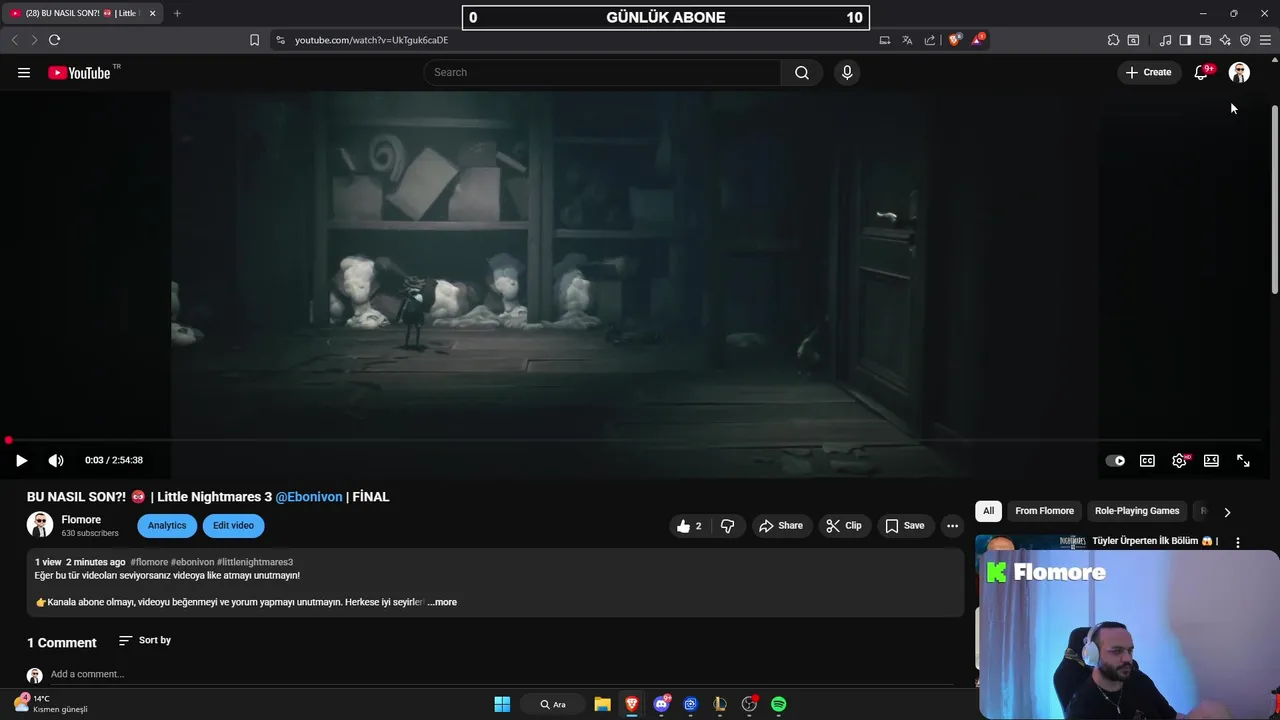
Task: Share the video
Action: (x=781, y=526)
